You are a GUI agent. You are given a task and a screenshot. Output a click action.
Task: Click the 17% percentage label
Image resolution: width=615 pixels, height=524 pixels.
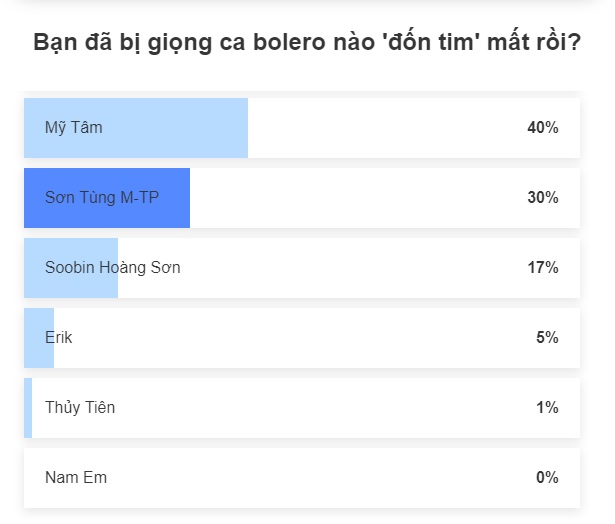[x=542, y=268]
